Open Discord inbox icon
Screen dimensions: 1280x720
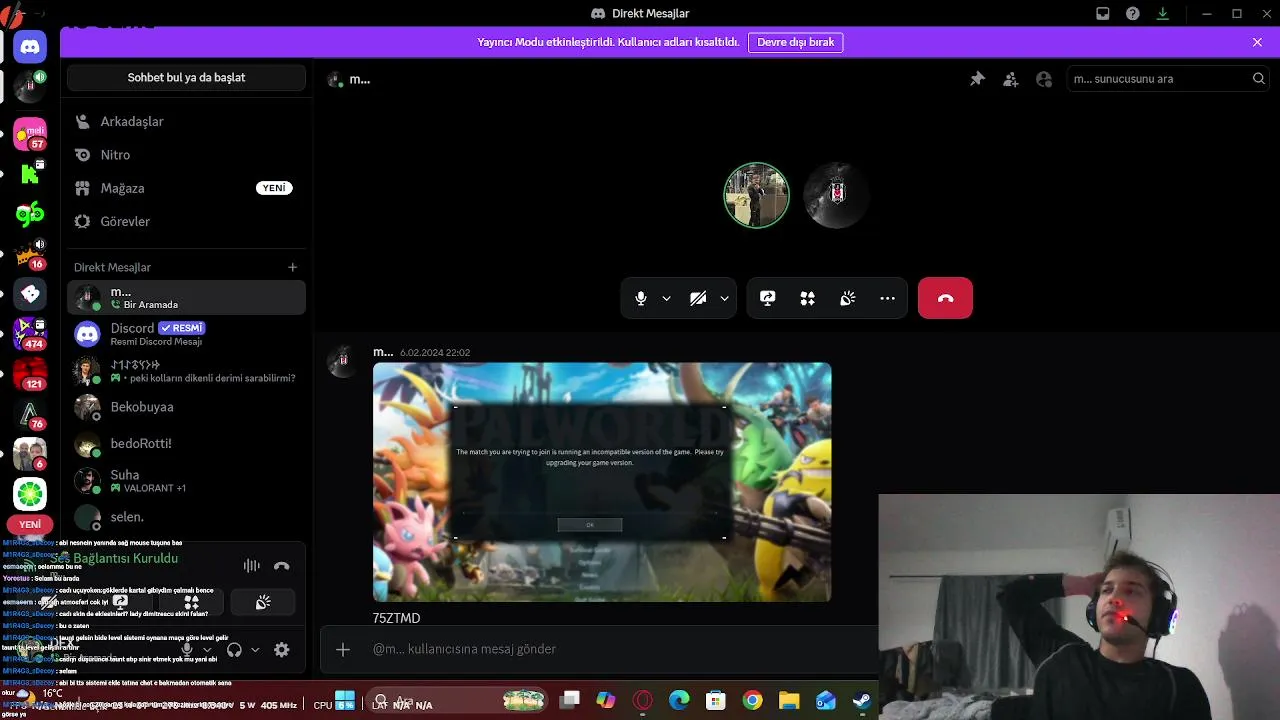pos(1102,14)
